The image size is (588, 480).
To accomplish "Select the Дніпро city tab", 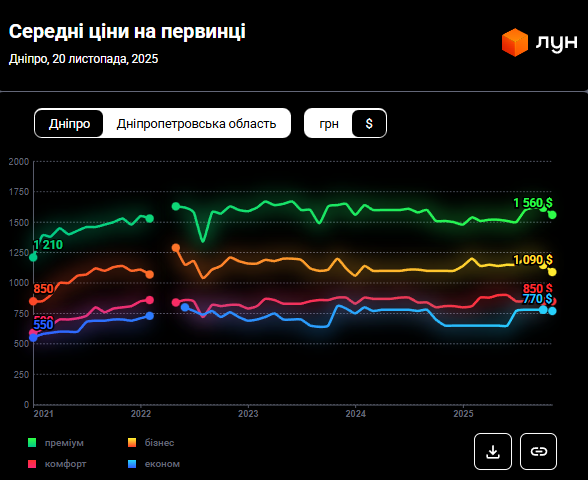I will click(x=69, y=123).
